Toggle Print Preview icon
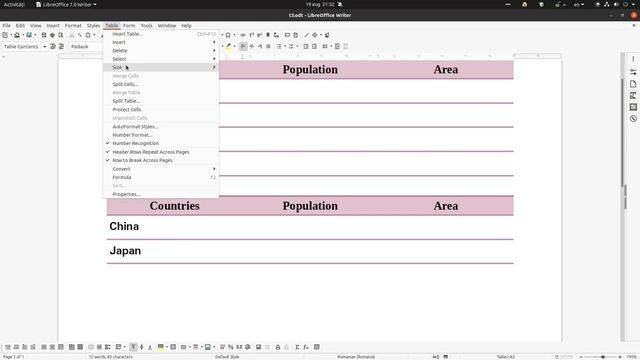This screenshot has height=360, width=640. click(x=61, y=35)
